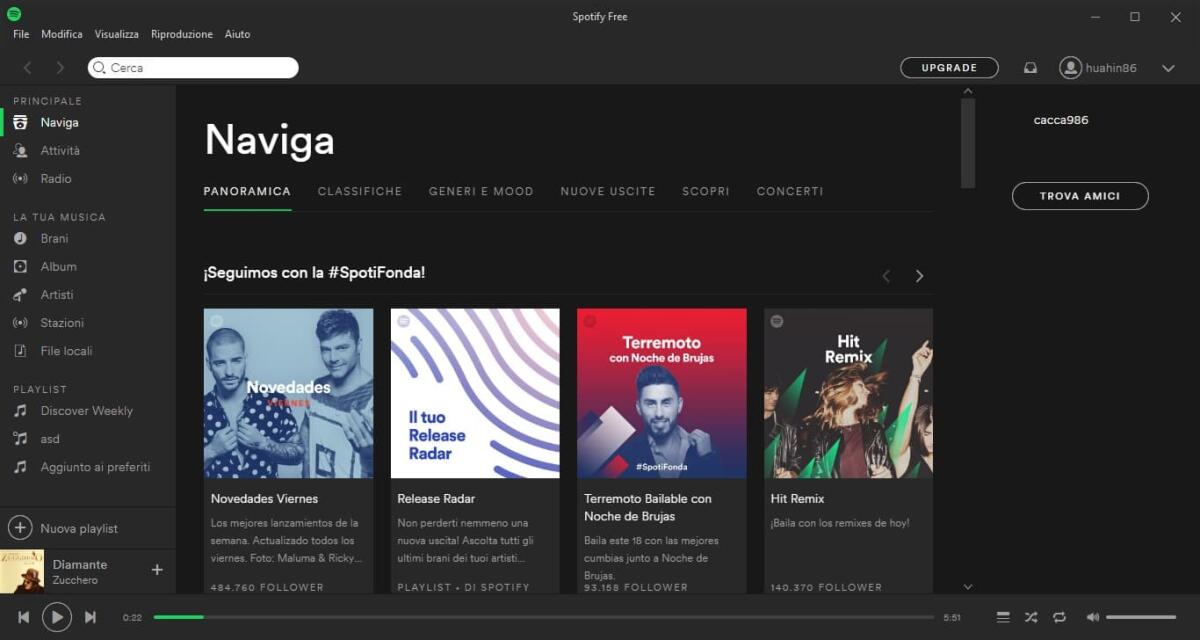The width and height of the screenshot is (1200, 640).
Task: Show next SpotiFonda carousel items
Action: click(919, 276)
